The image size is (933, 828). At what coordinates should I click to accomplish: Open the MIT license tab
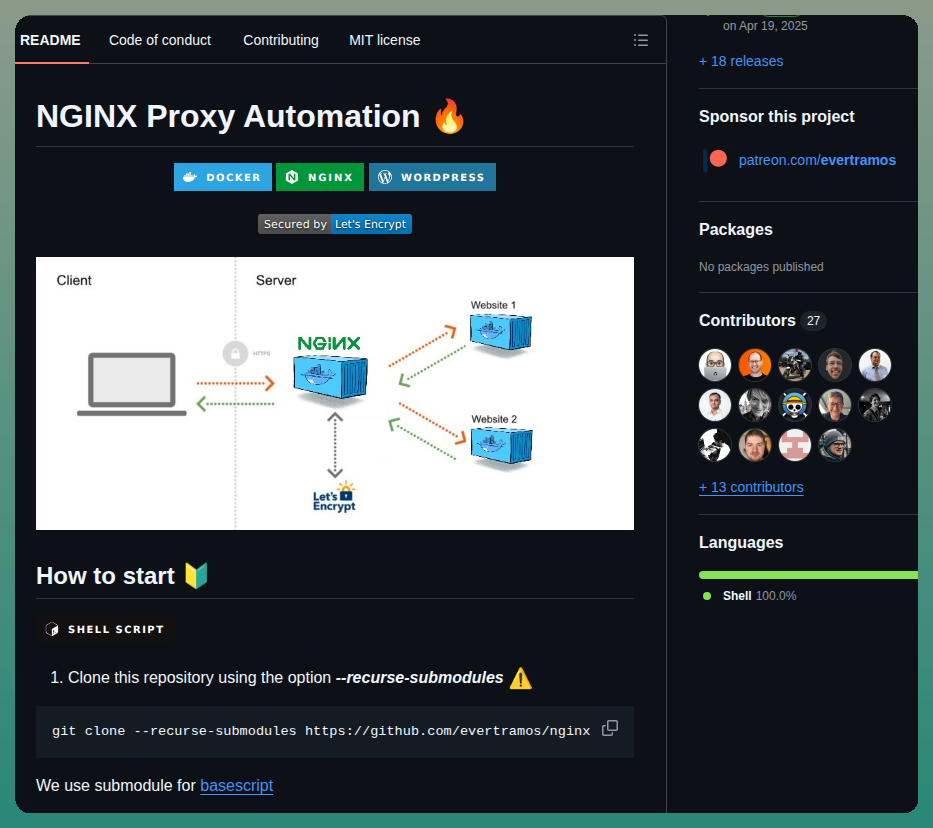[384, 40]
